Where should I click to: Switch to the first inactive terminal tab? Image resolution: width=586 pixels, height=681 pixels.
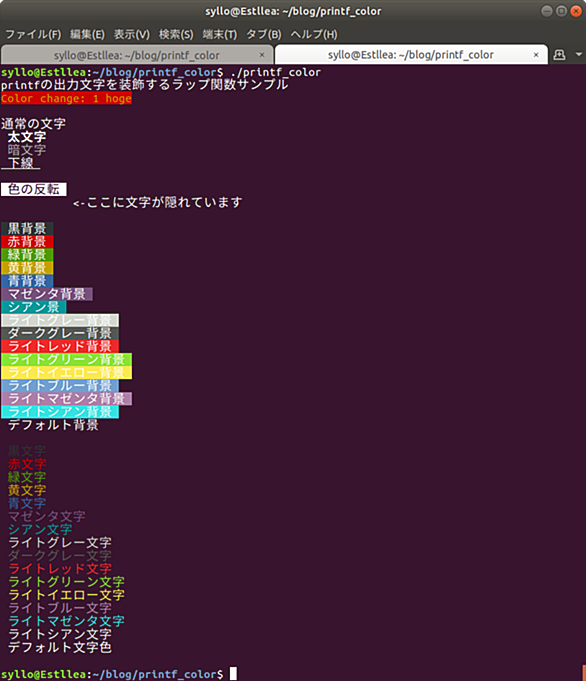click(x=137, y=55)
